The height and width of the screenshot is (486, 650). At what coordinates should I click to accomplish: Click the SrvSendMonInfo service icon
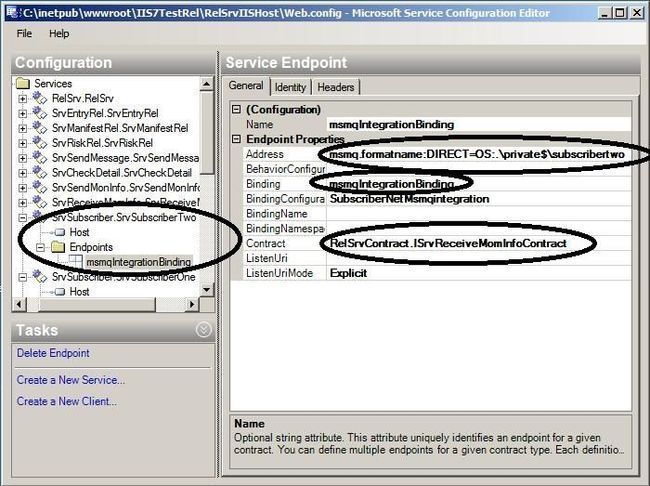pyautogui.click(x=40, y=188)
